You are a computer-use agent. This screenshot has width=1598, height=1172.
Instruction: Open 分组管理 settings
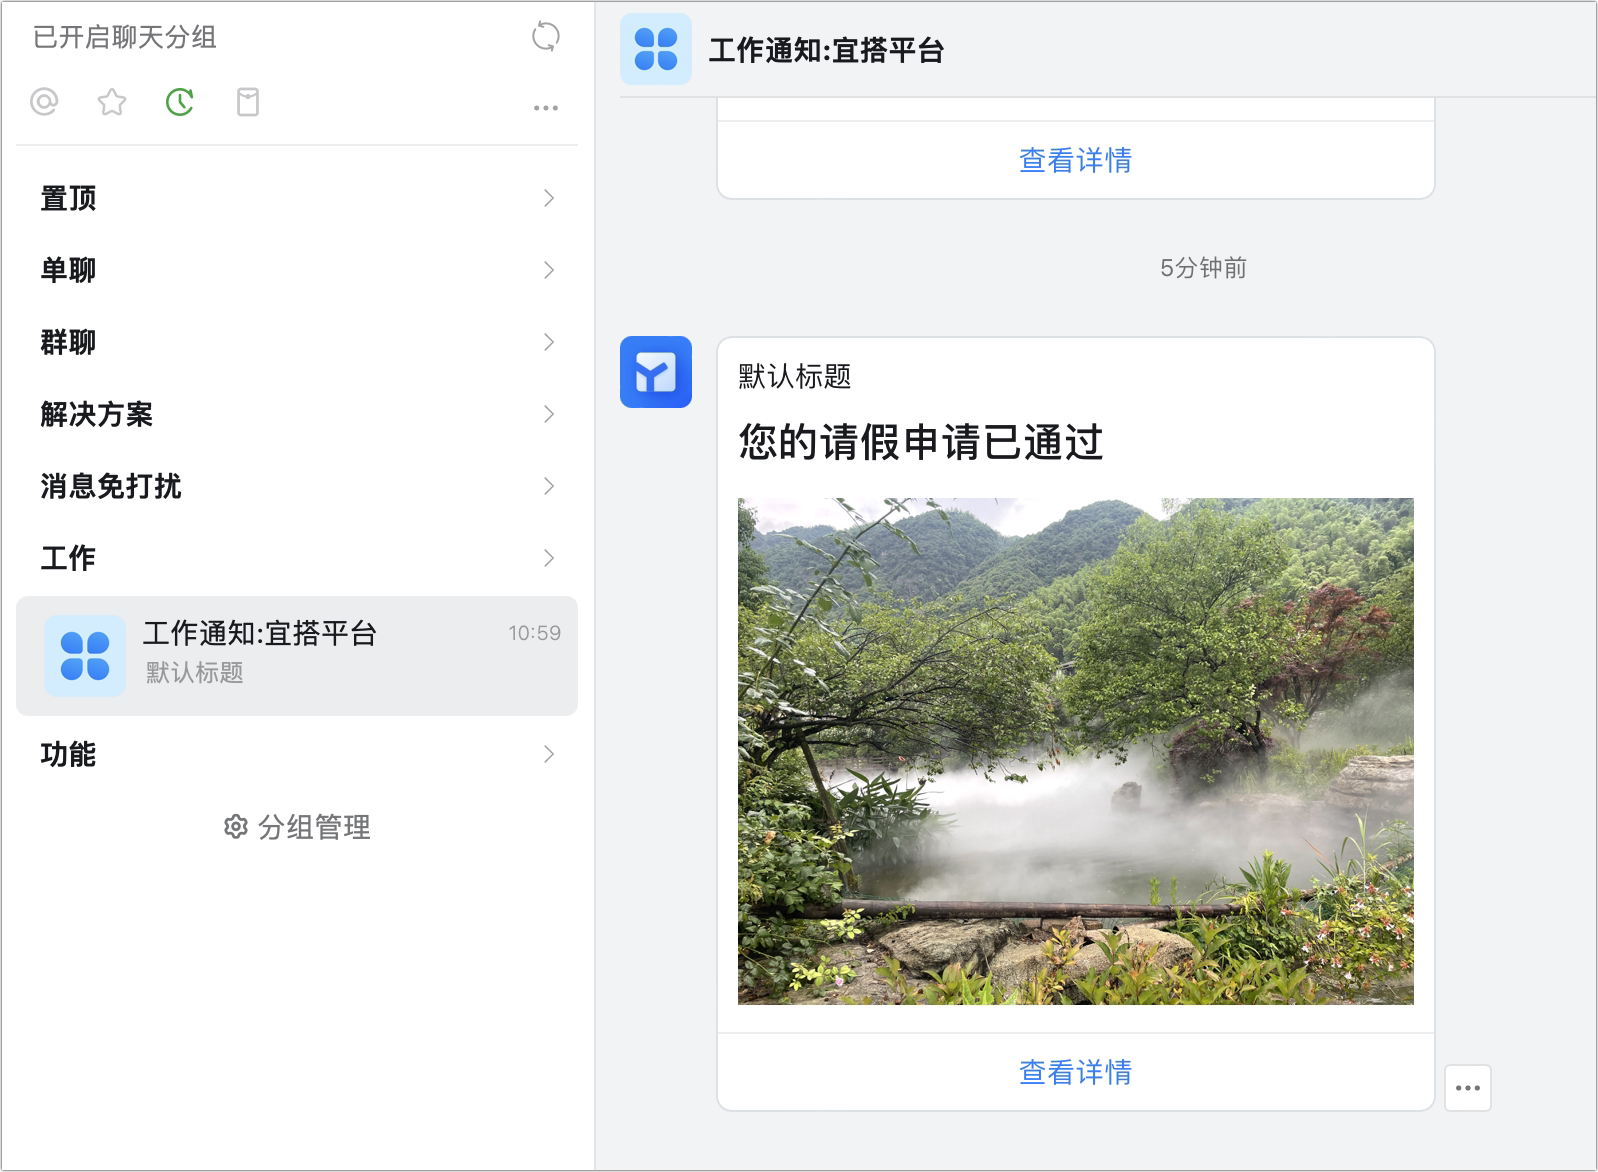[x=297, y=827]
